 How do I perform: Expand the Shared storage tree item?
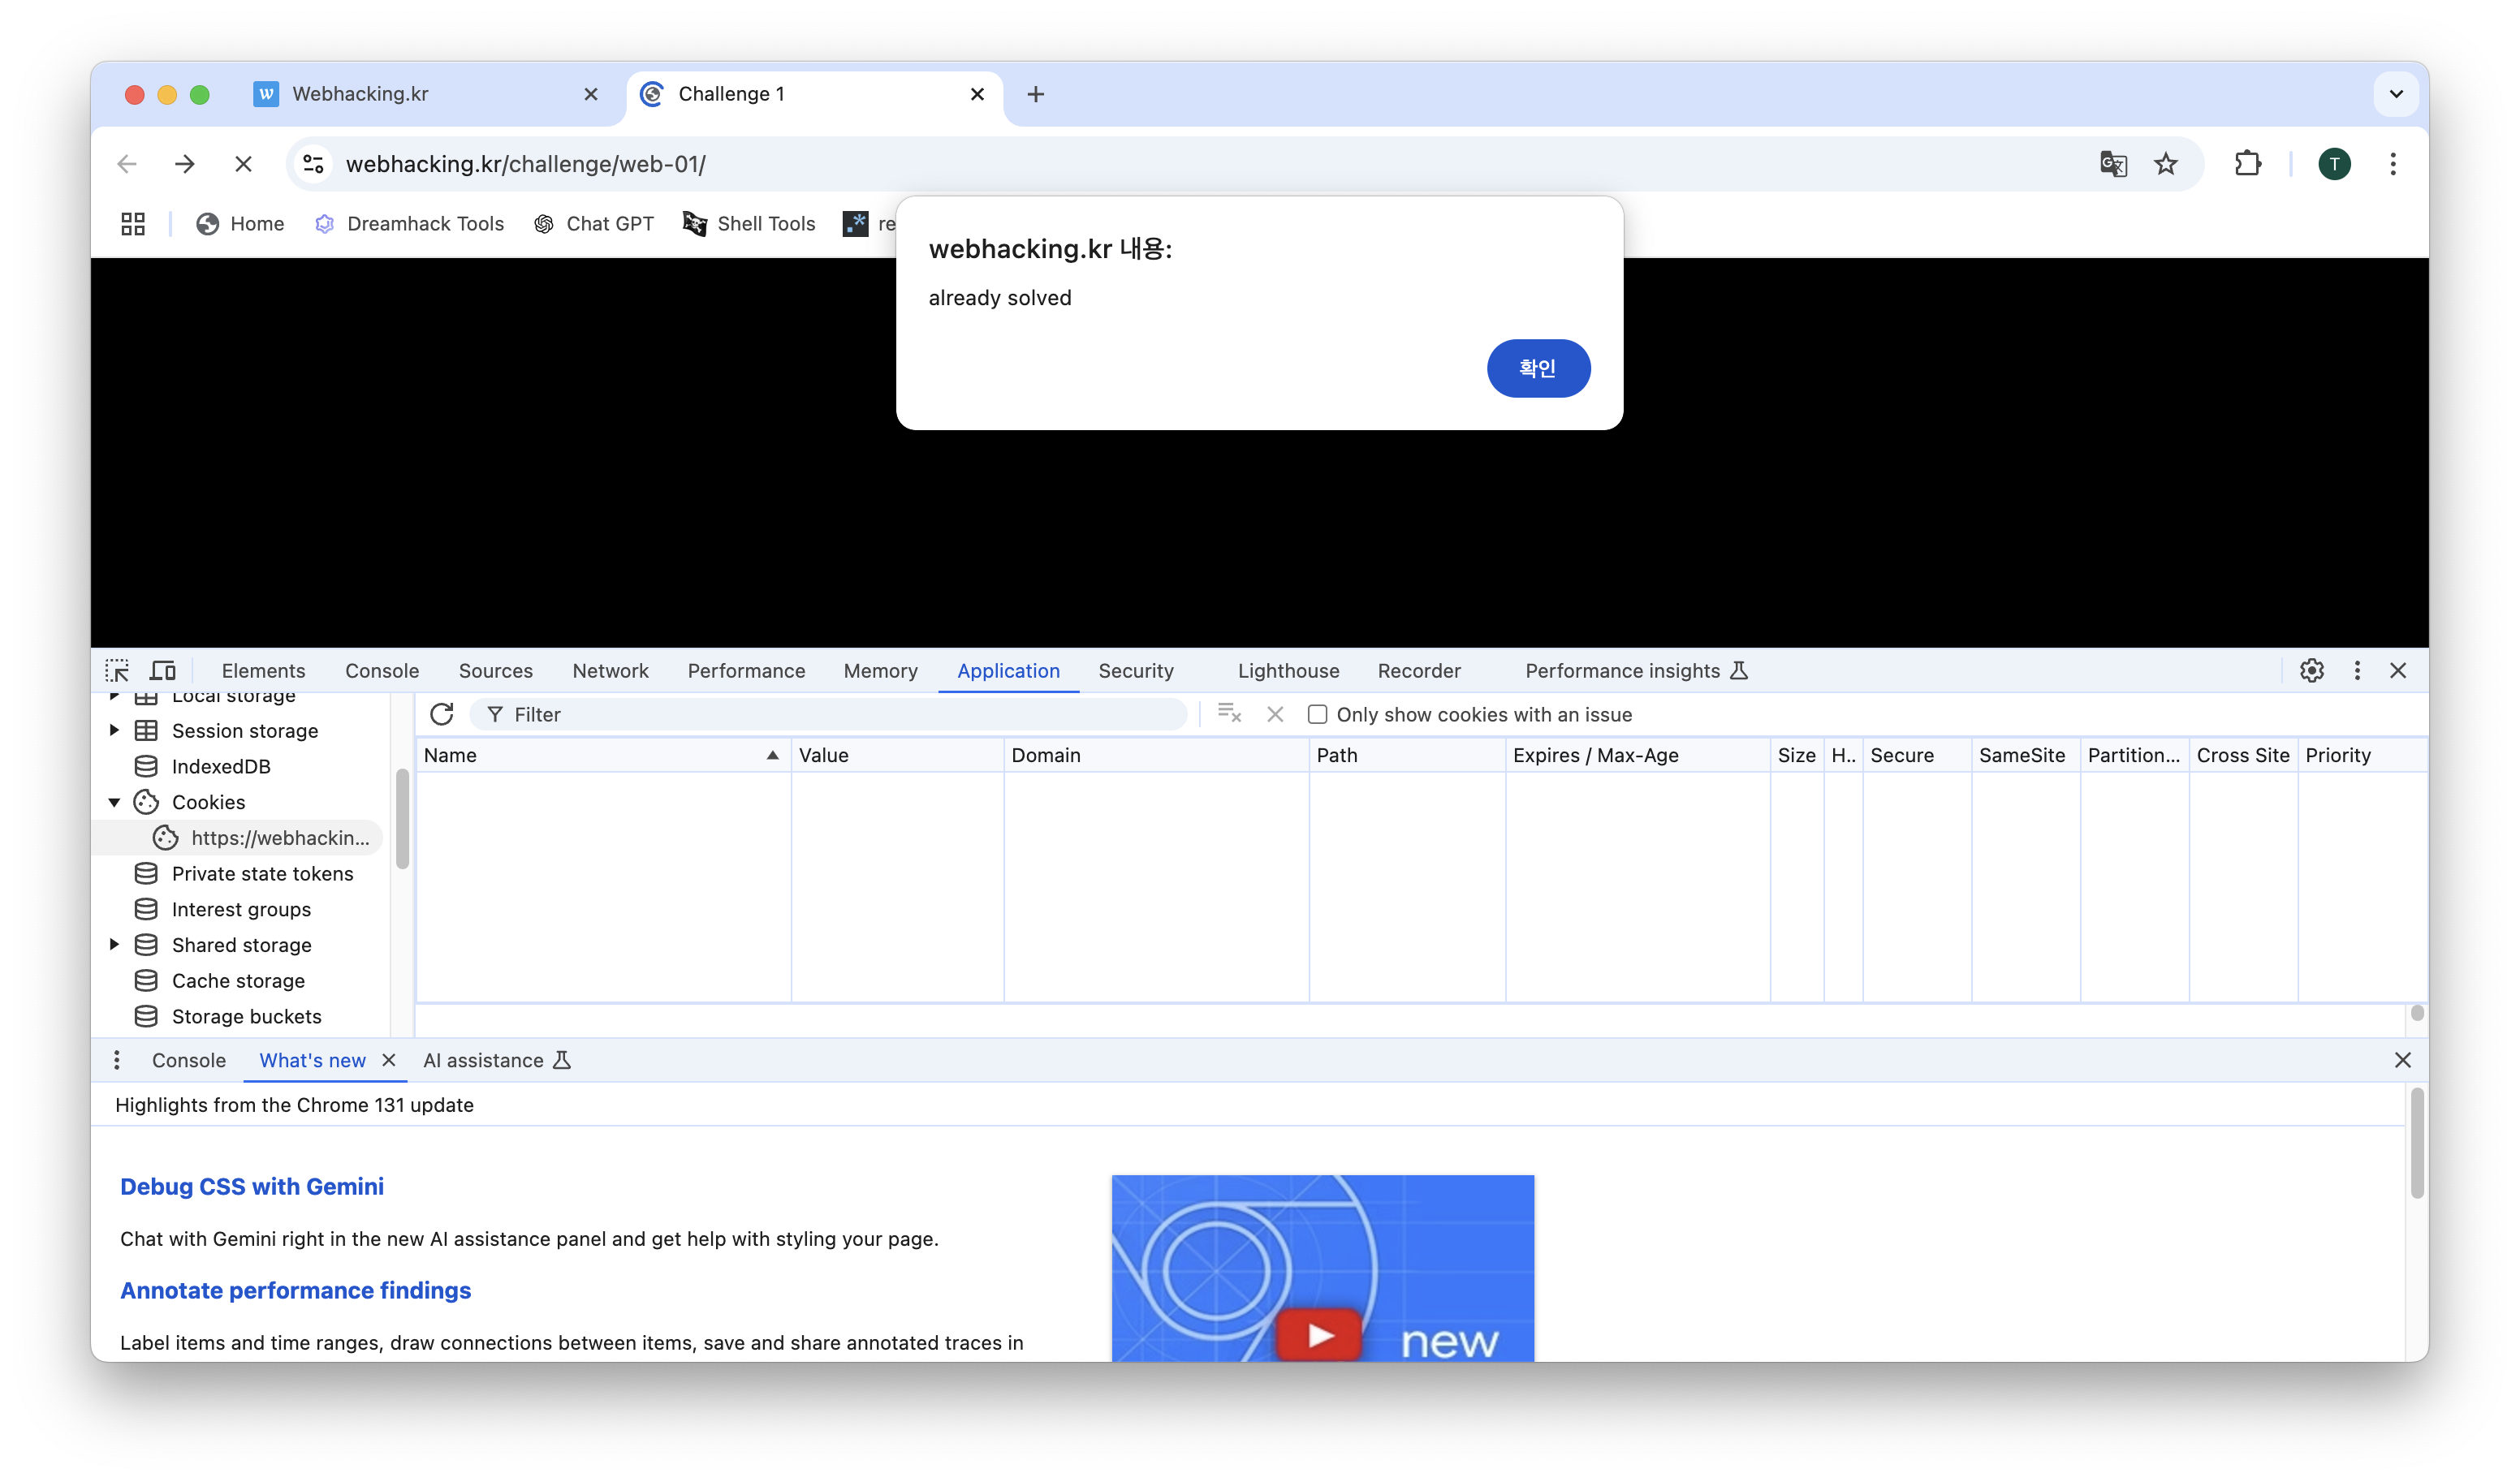point(114,945)
